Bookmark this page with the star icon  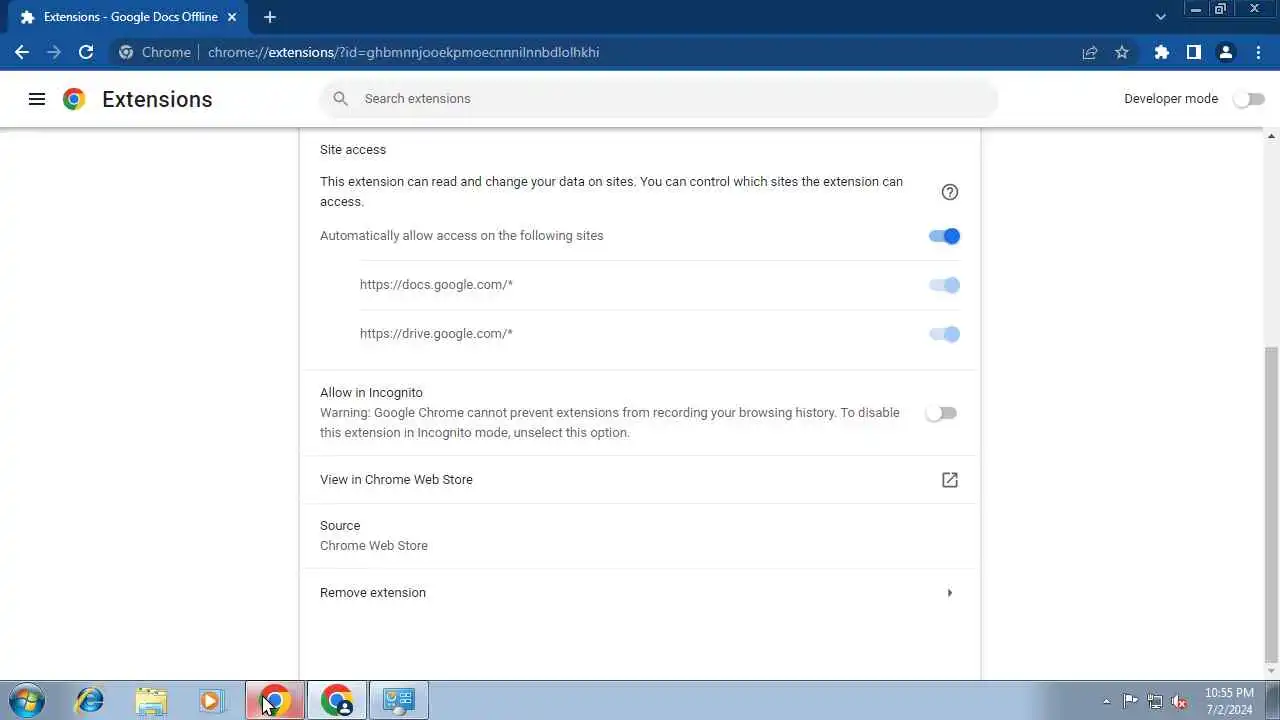pyautogui.click(x=1122, y=52)
